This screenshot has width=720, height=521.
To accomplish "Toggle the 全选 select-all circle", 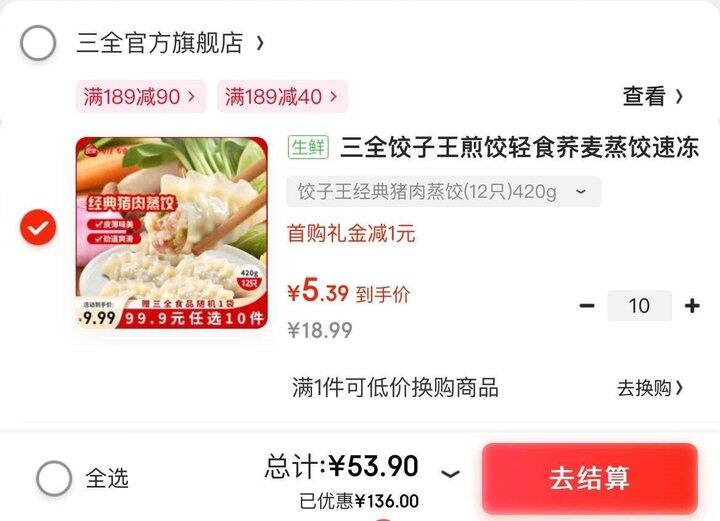I will (54, 478).
